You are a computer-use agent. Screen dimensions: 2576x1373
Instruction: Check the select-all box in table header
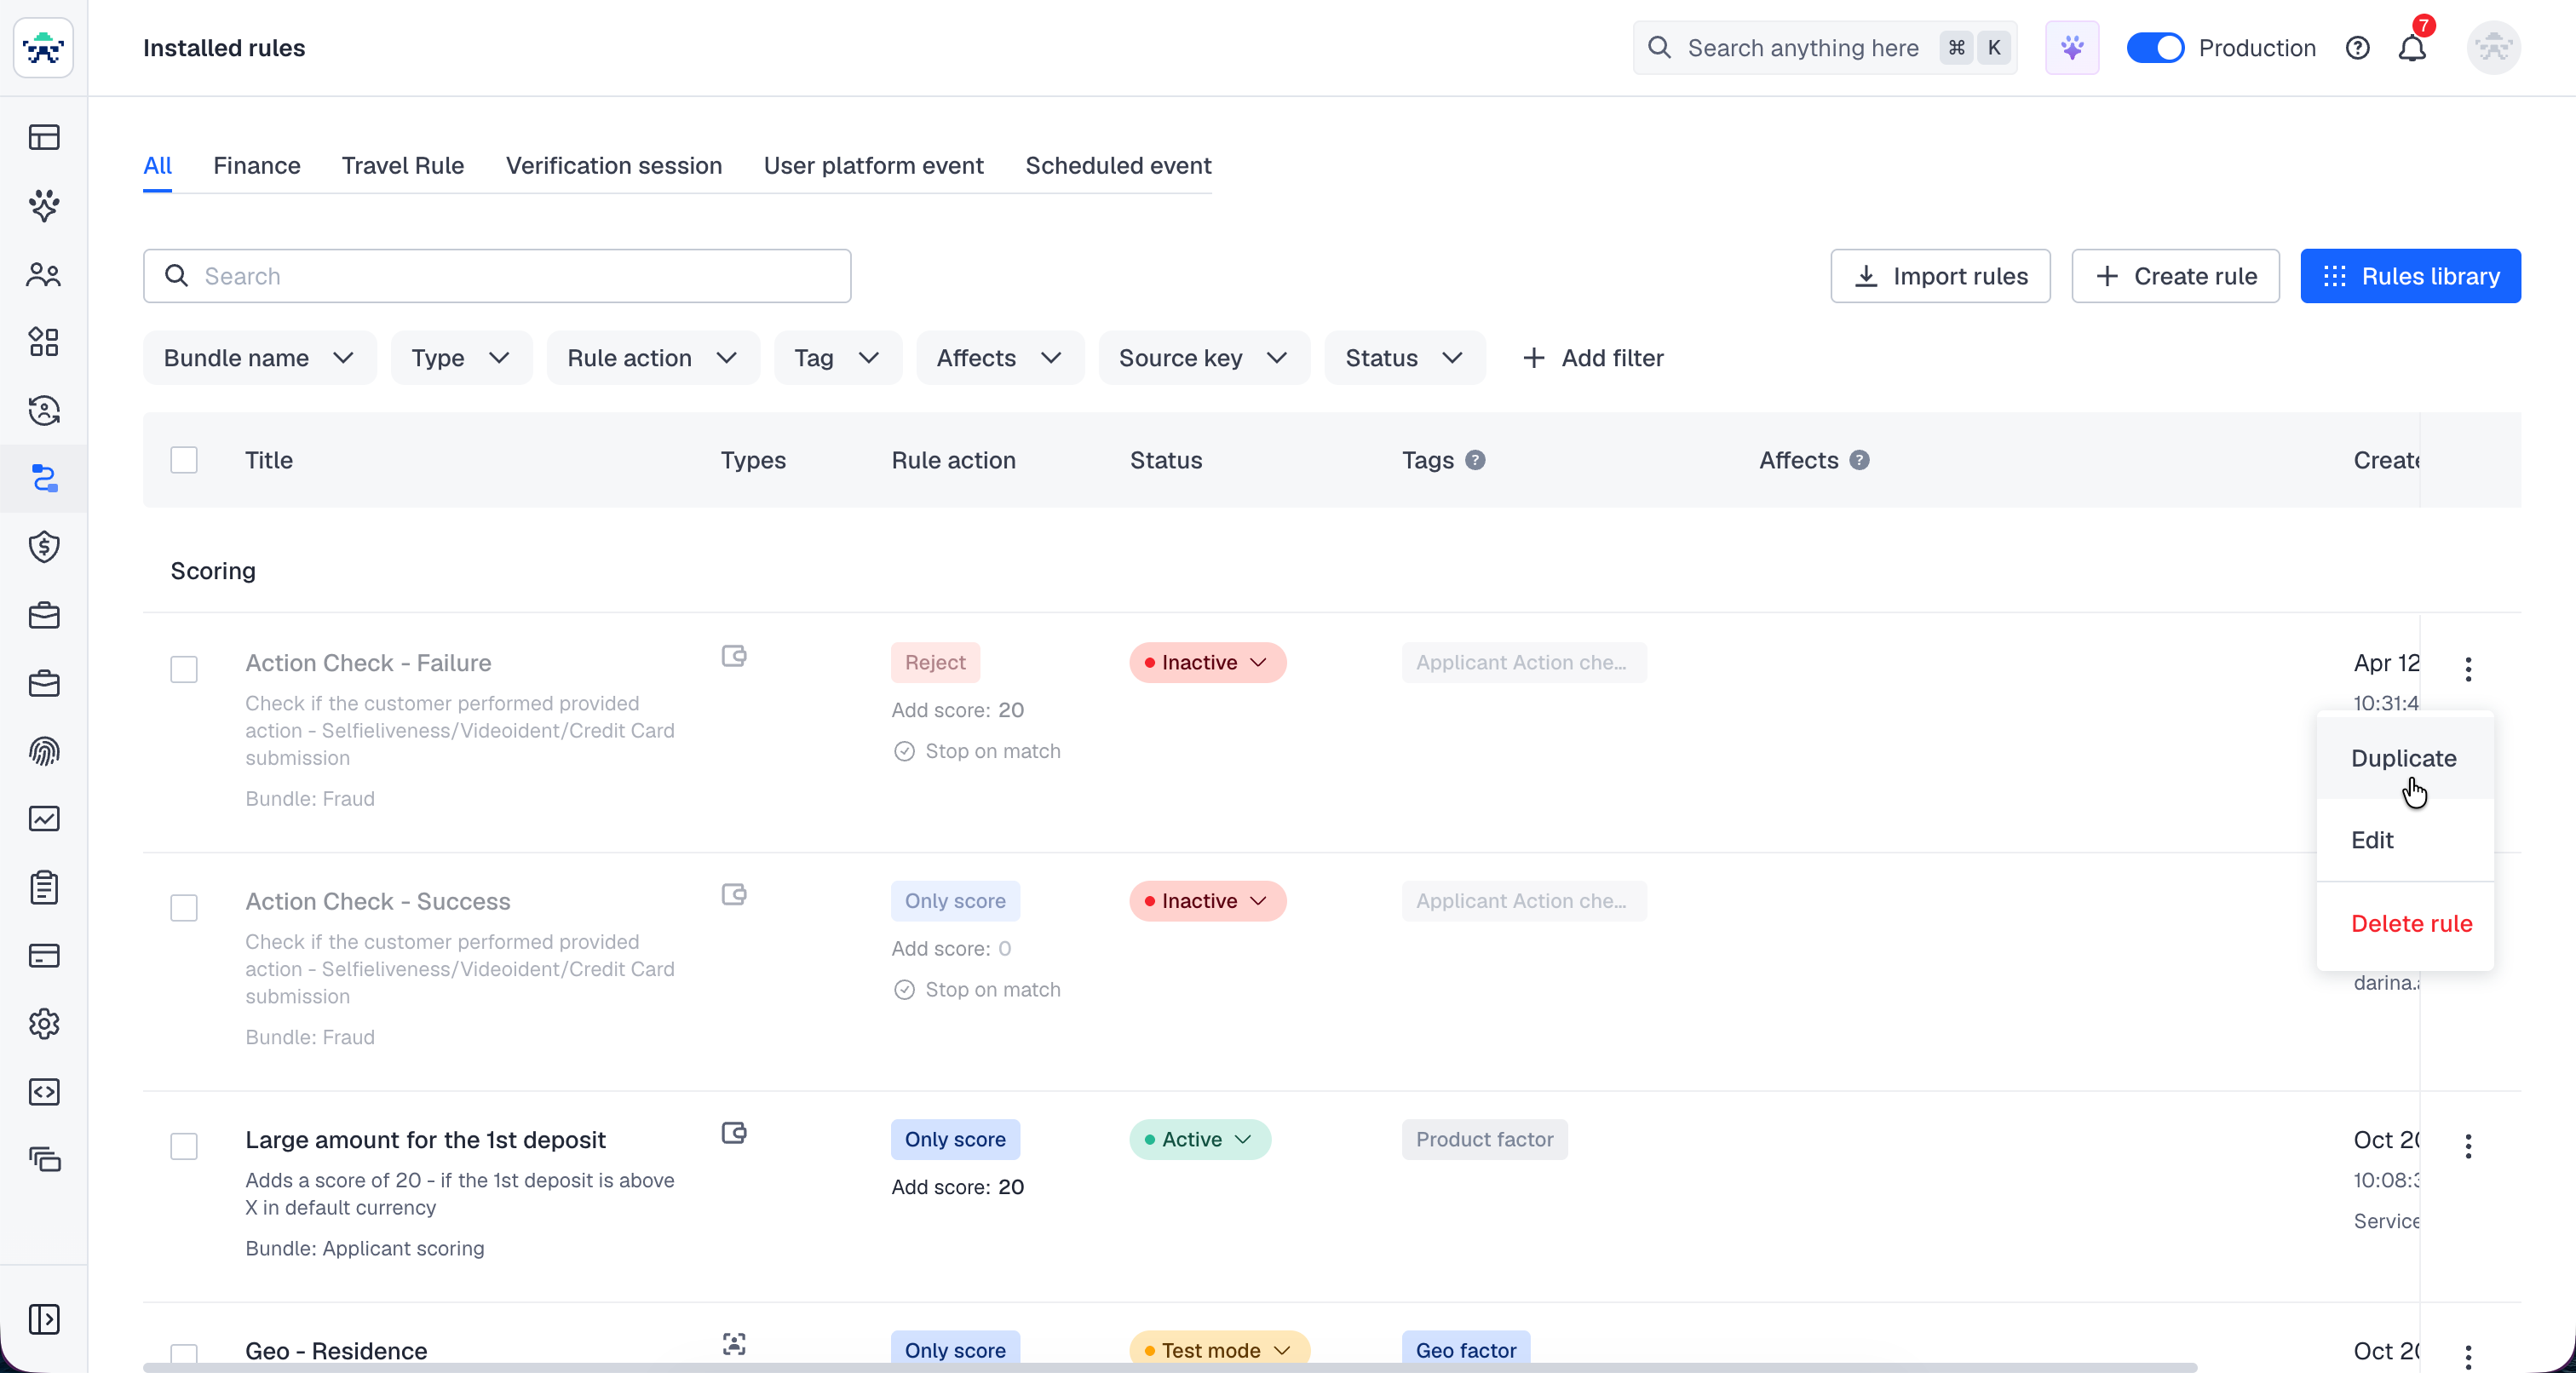(x=184, y=460)
